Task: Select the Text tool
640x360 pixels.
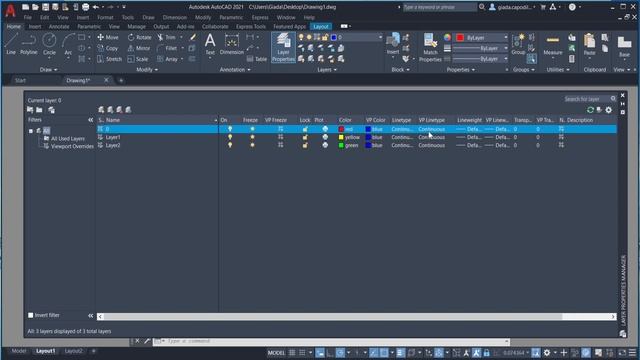Action: (210, 44)
